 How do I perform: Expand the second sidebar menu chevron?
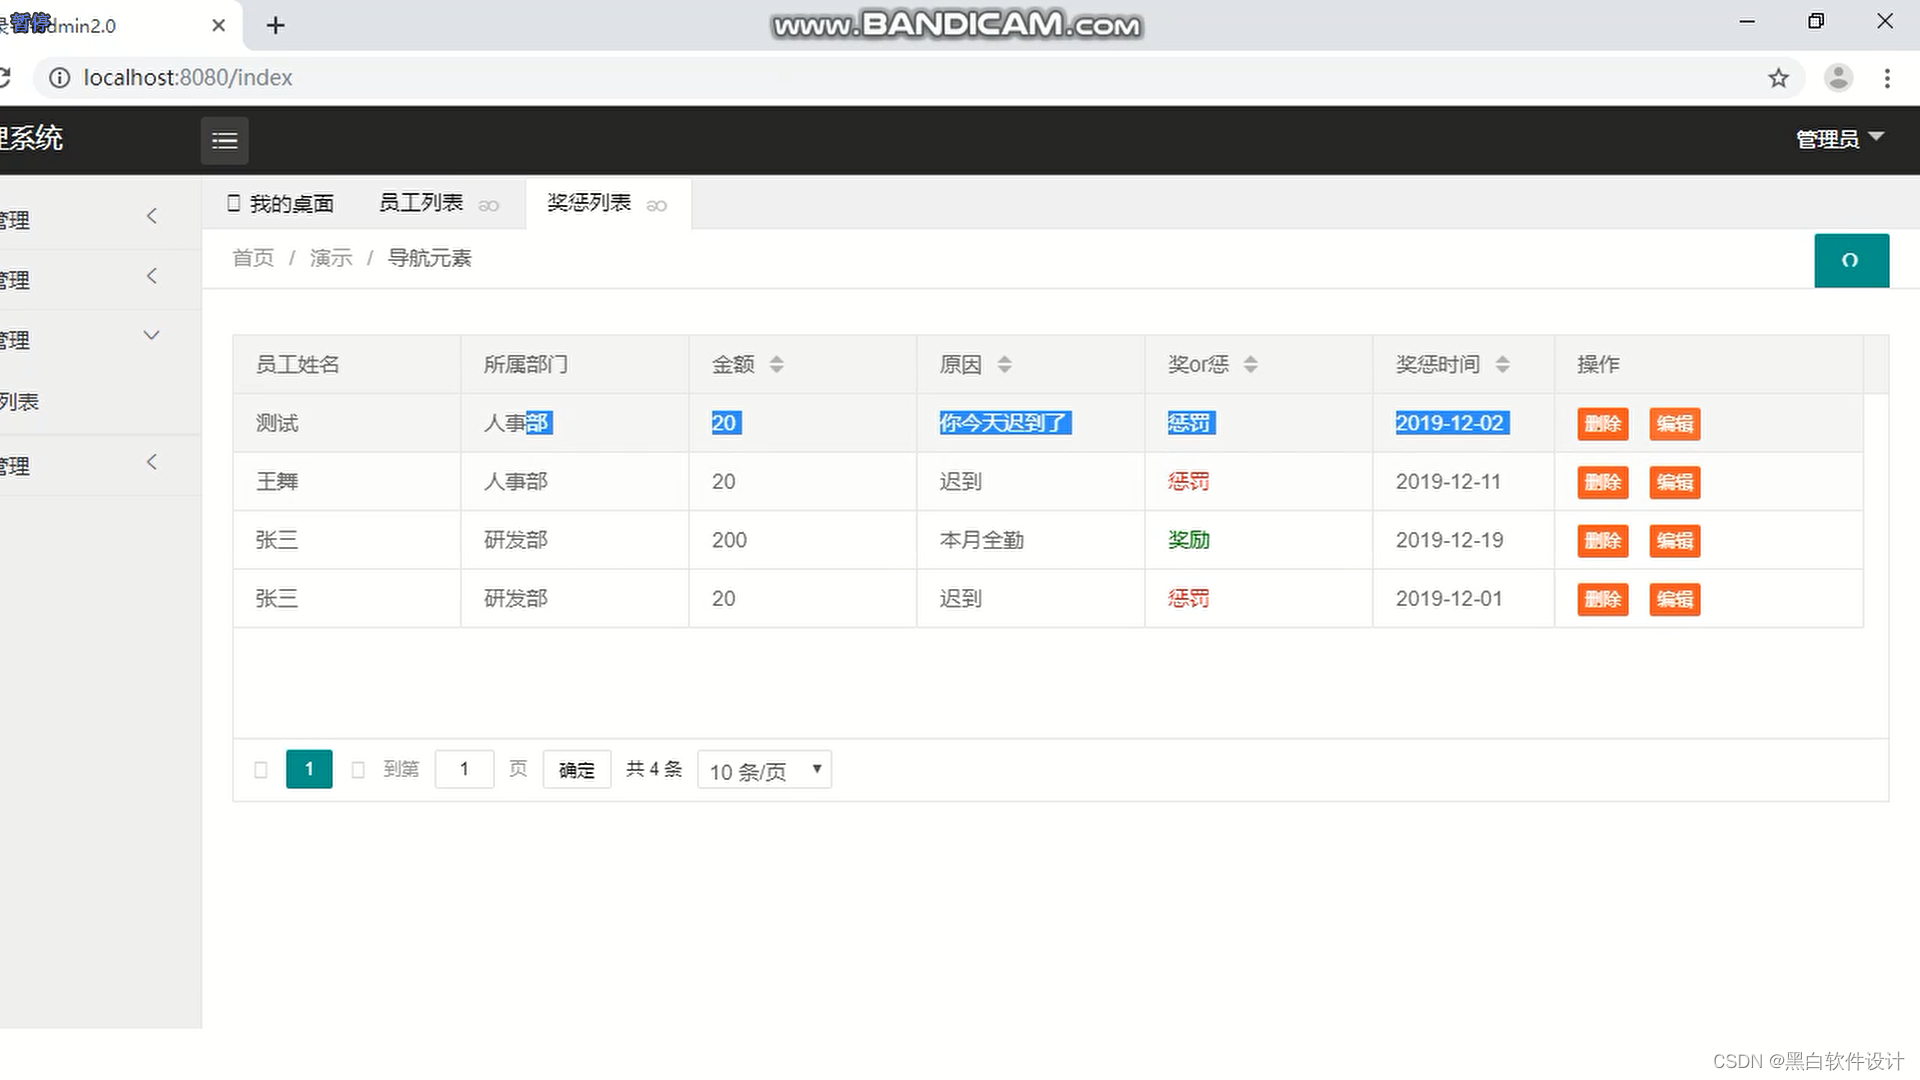(152, 276)
